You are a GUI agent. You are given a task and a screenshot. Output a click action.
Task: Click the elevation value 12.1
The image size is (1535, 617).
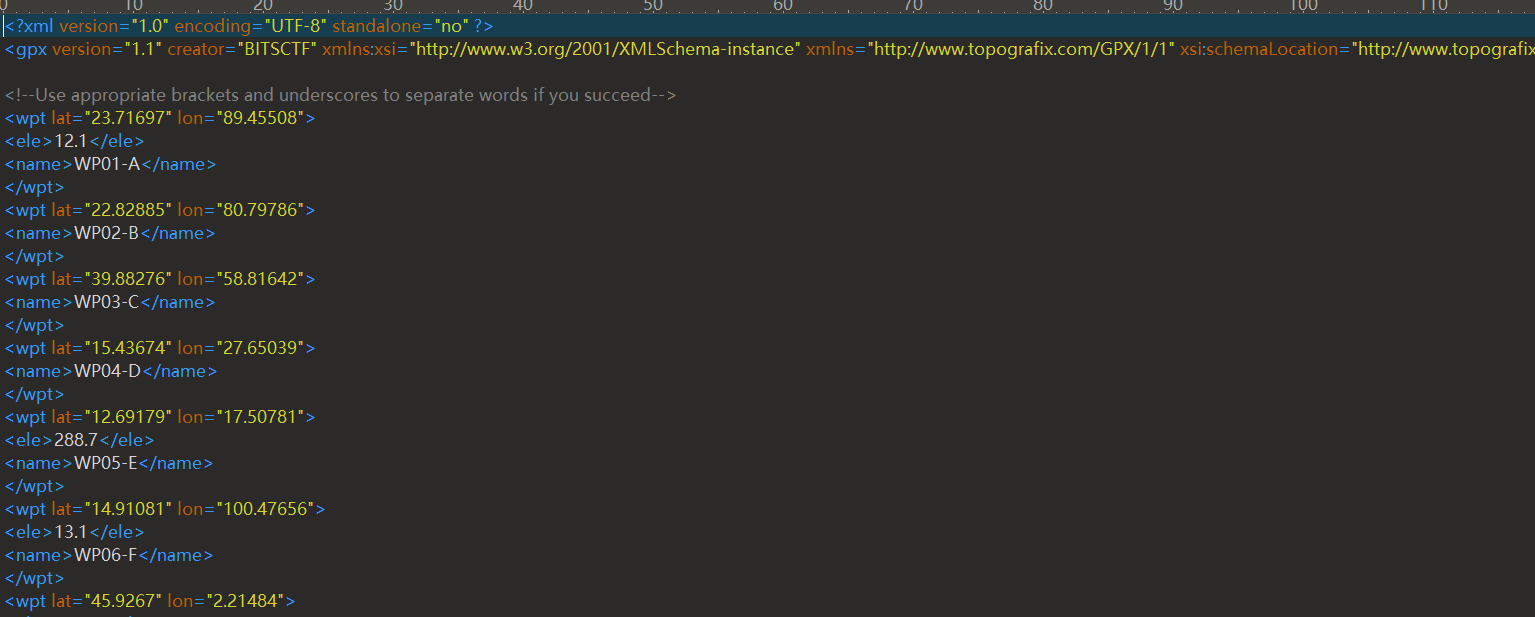pyautogui.click(x=69, y=141)
